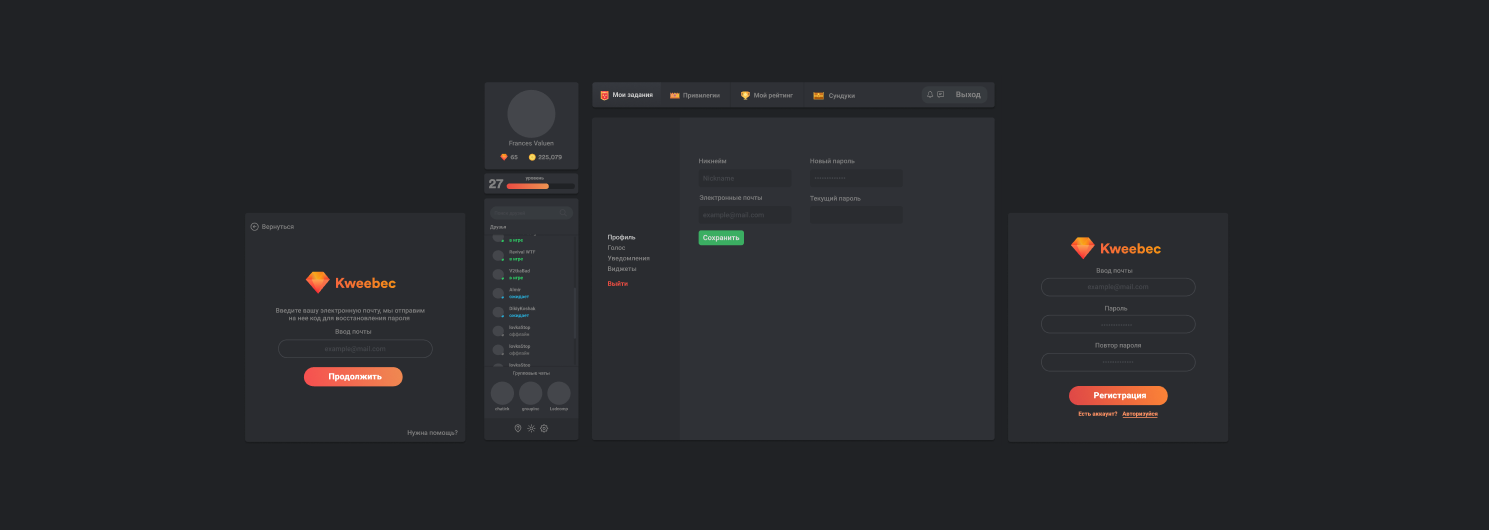Switch to the Мой рейтинг tab
Viewport: 1489px width, 530px height.
pos(767,95)
